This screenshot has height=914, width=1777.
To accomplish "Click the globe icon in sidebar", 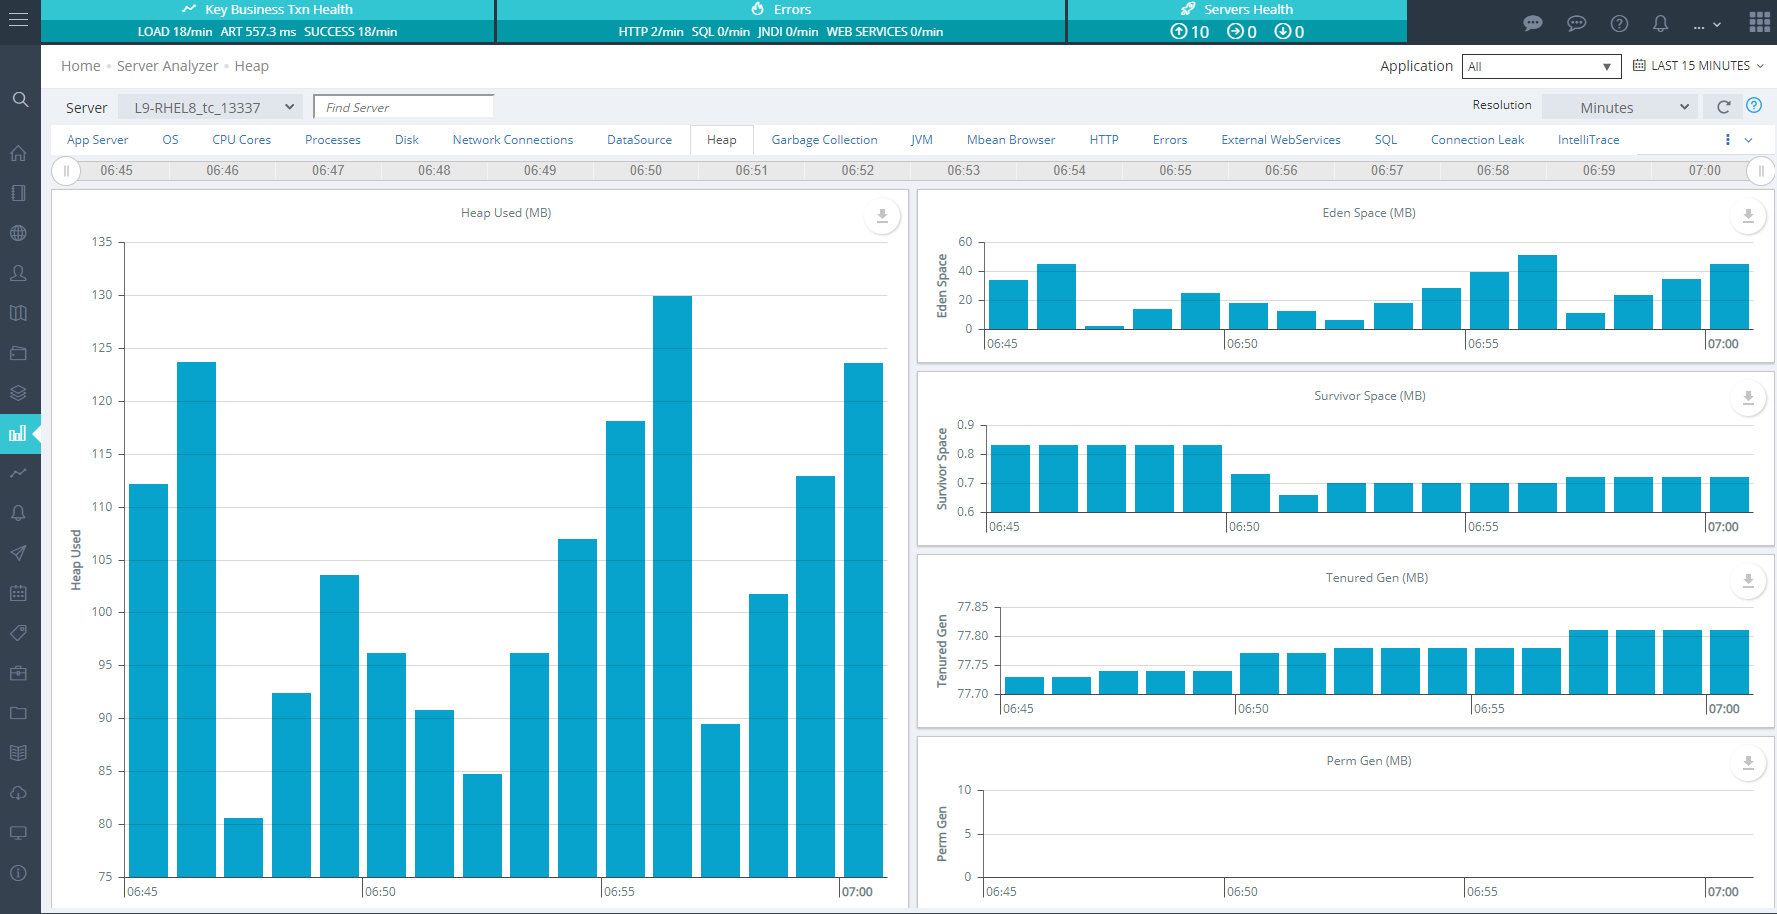I will [x=18, y=233].
